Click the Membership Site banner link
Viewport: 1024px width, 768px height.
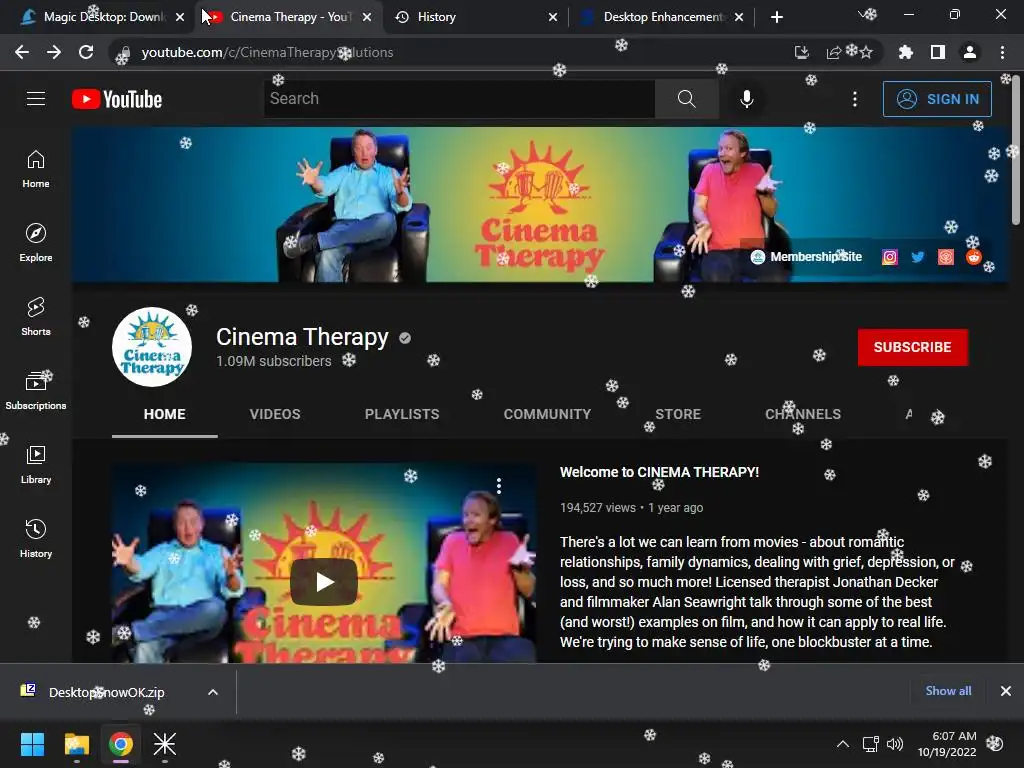click(x=806, y=257)
